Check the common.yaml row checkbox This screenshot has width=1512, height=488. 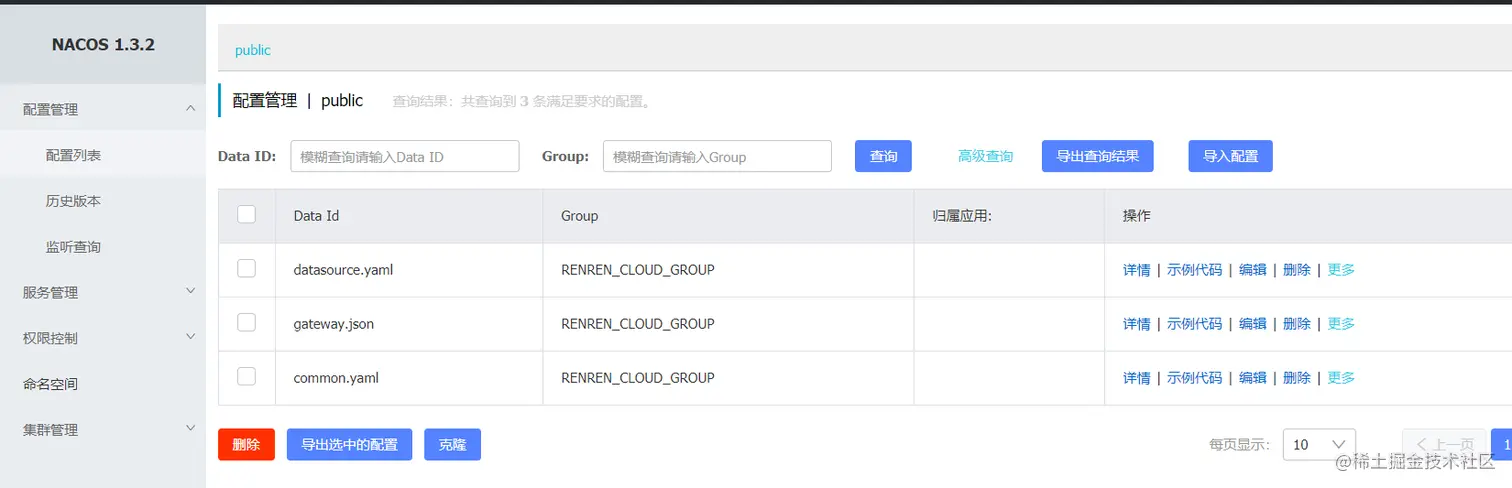pyautogui.click(x=246, y=376)
